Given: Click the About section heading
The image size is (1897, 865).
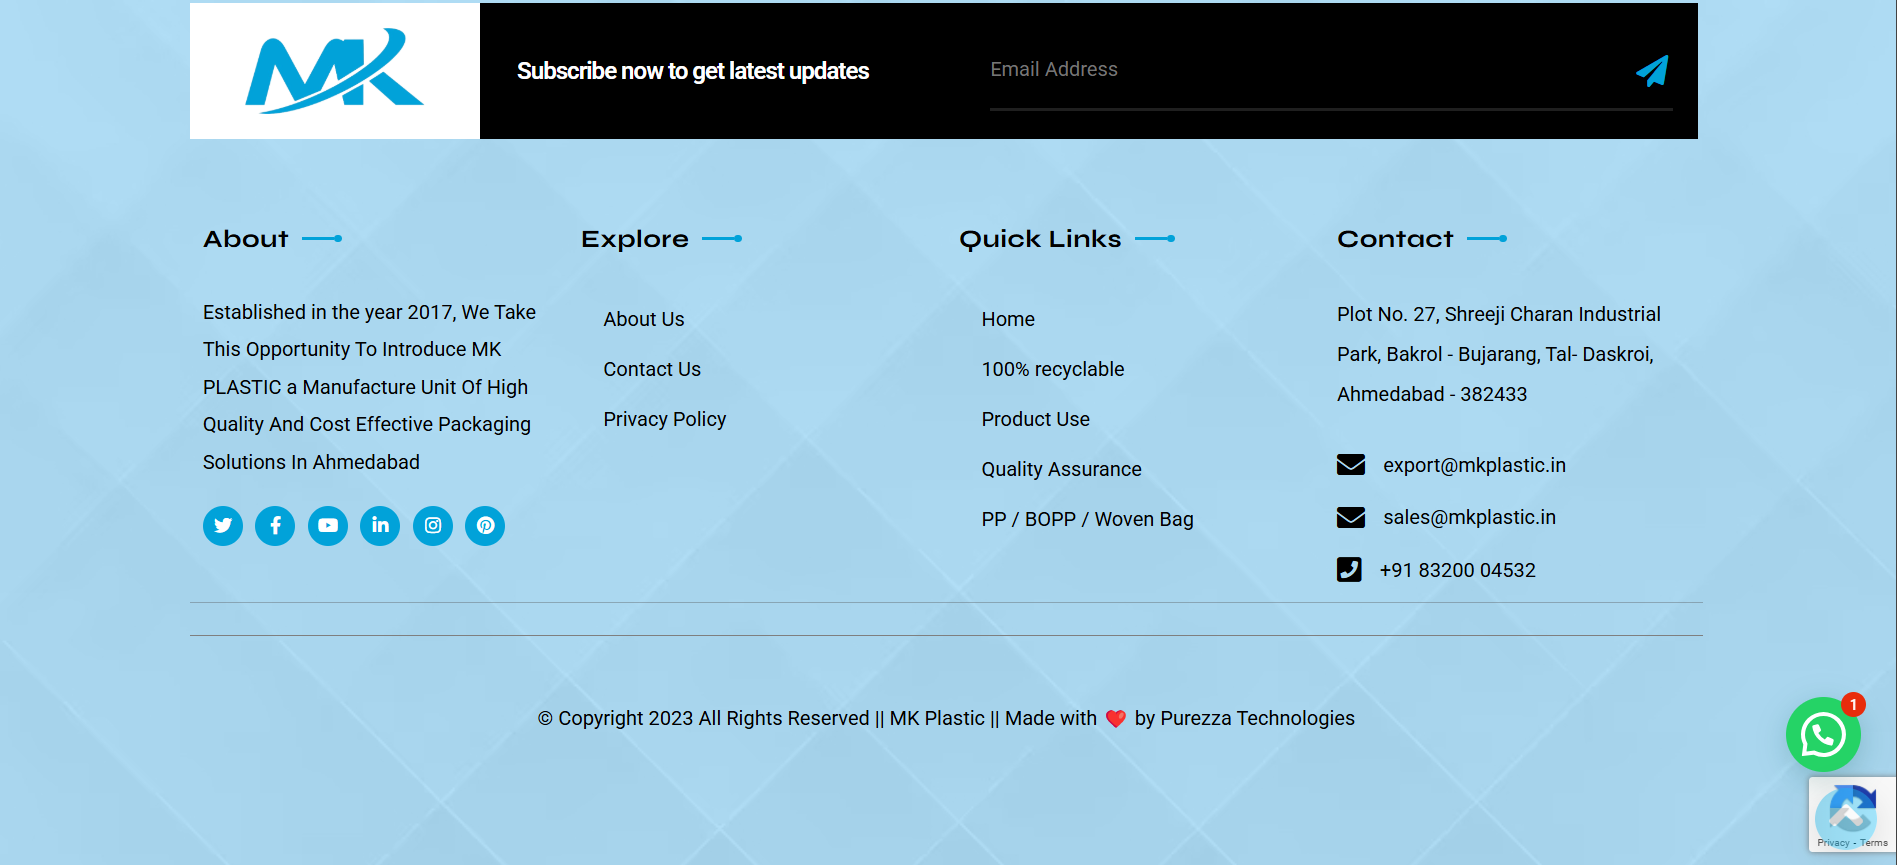Looking at the screenshot, I should 246,239.
